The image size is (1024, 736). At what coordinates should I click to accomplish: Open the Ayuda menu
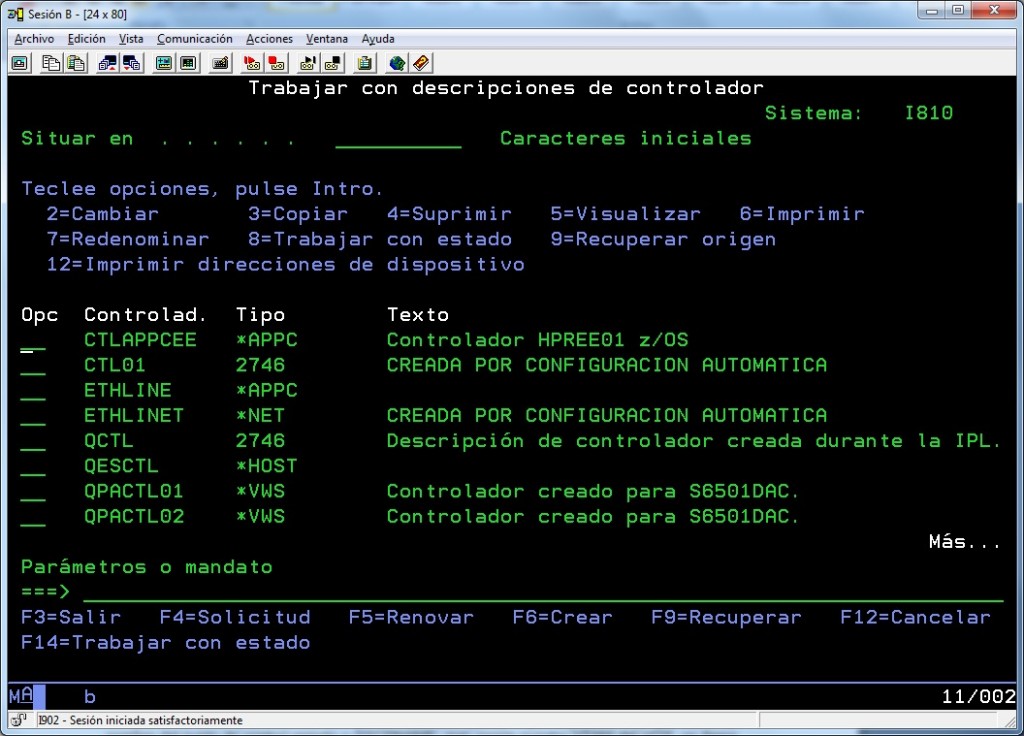tap(378, 39)
